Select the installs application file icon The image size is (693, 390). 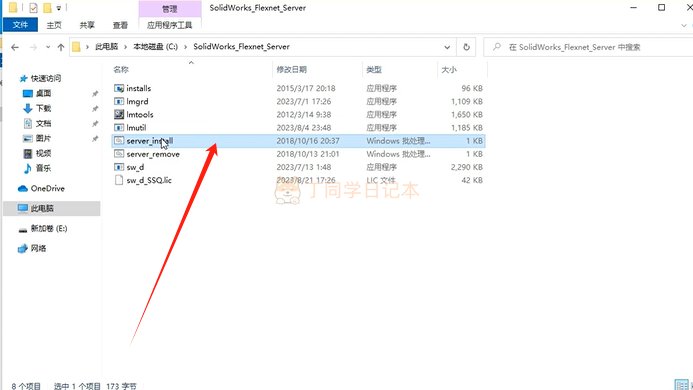click(x=118, y=88)
